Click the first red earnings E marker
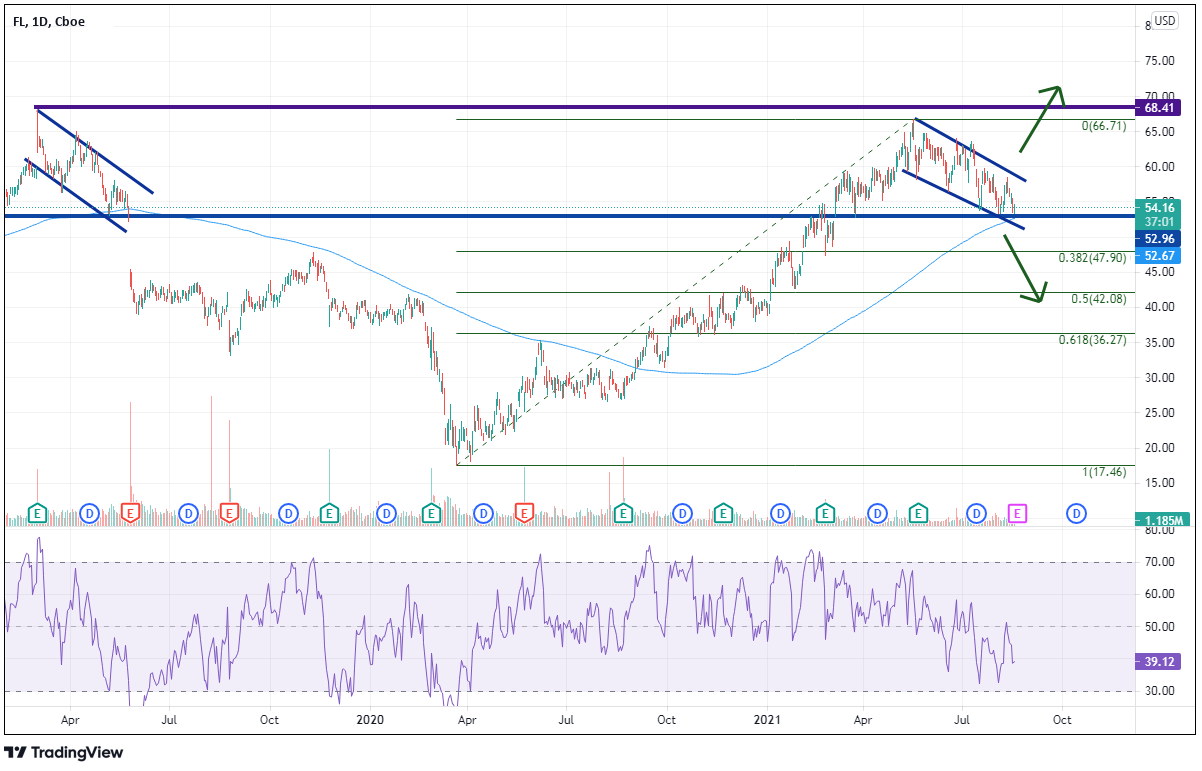This screenshot has width=1202, height=771. 130,513
